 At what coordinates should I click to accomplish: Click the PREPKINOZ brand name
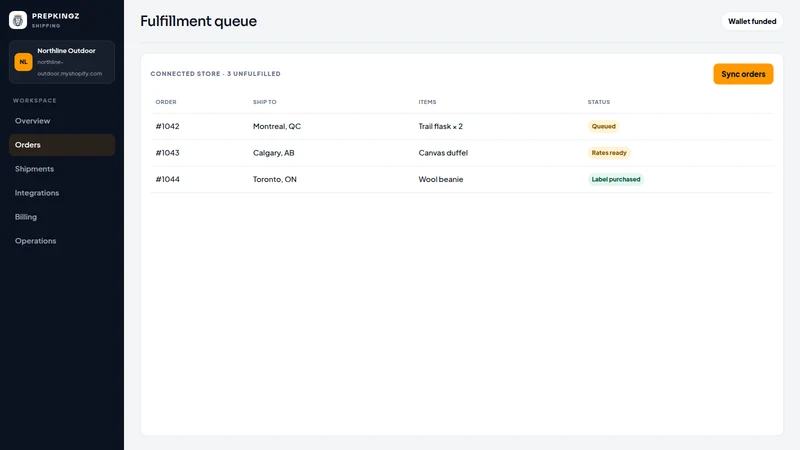coord(56,16)
